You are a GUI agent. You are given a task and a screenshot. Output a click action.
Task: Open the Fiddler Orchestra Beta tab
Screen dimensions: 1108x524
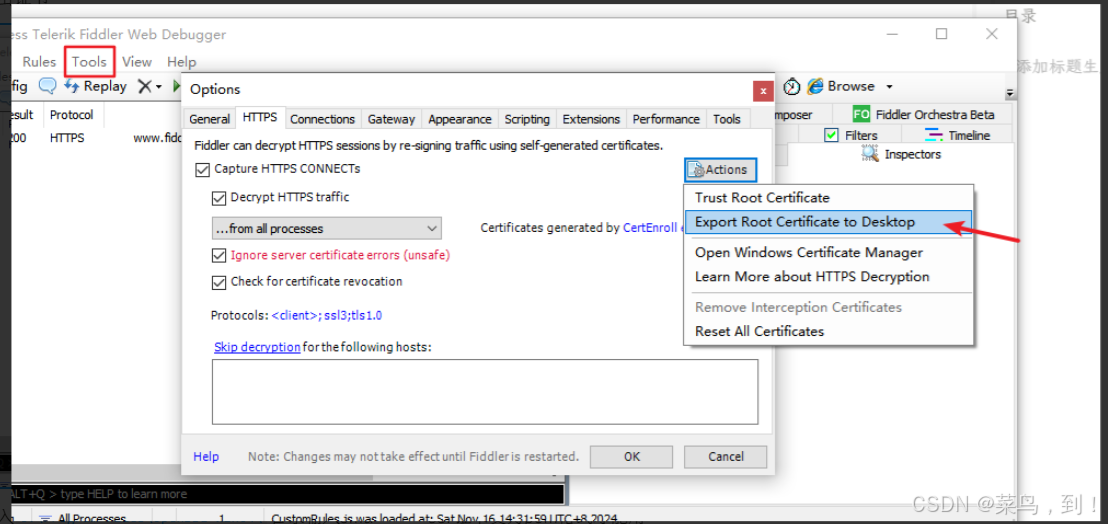click(923, 114)
